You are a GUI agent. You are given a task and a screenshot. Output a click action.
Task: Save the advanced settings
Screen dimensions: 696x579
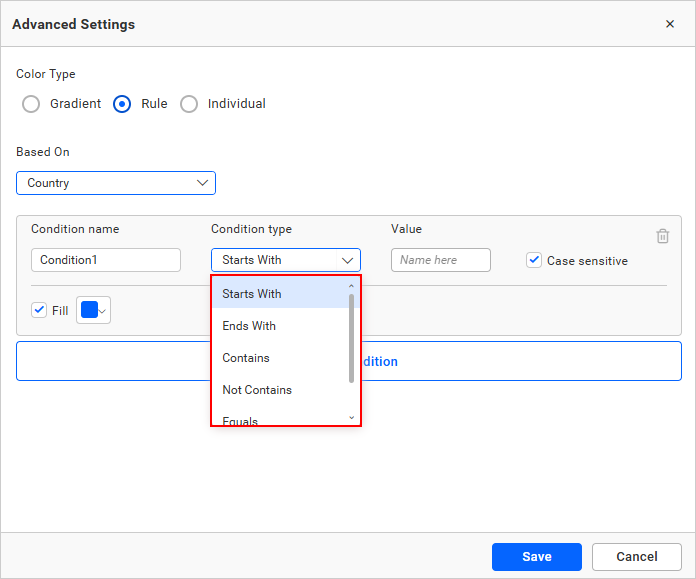(536, 557)
